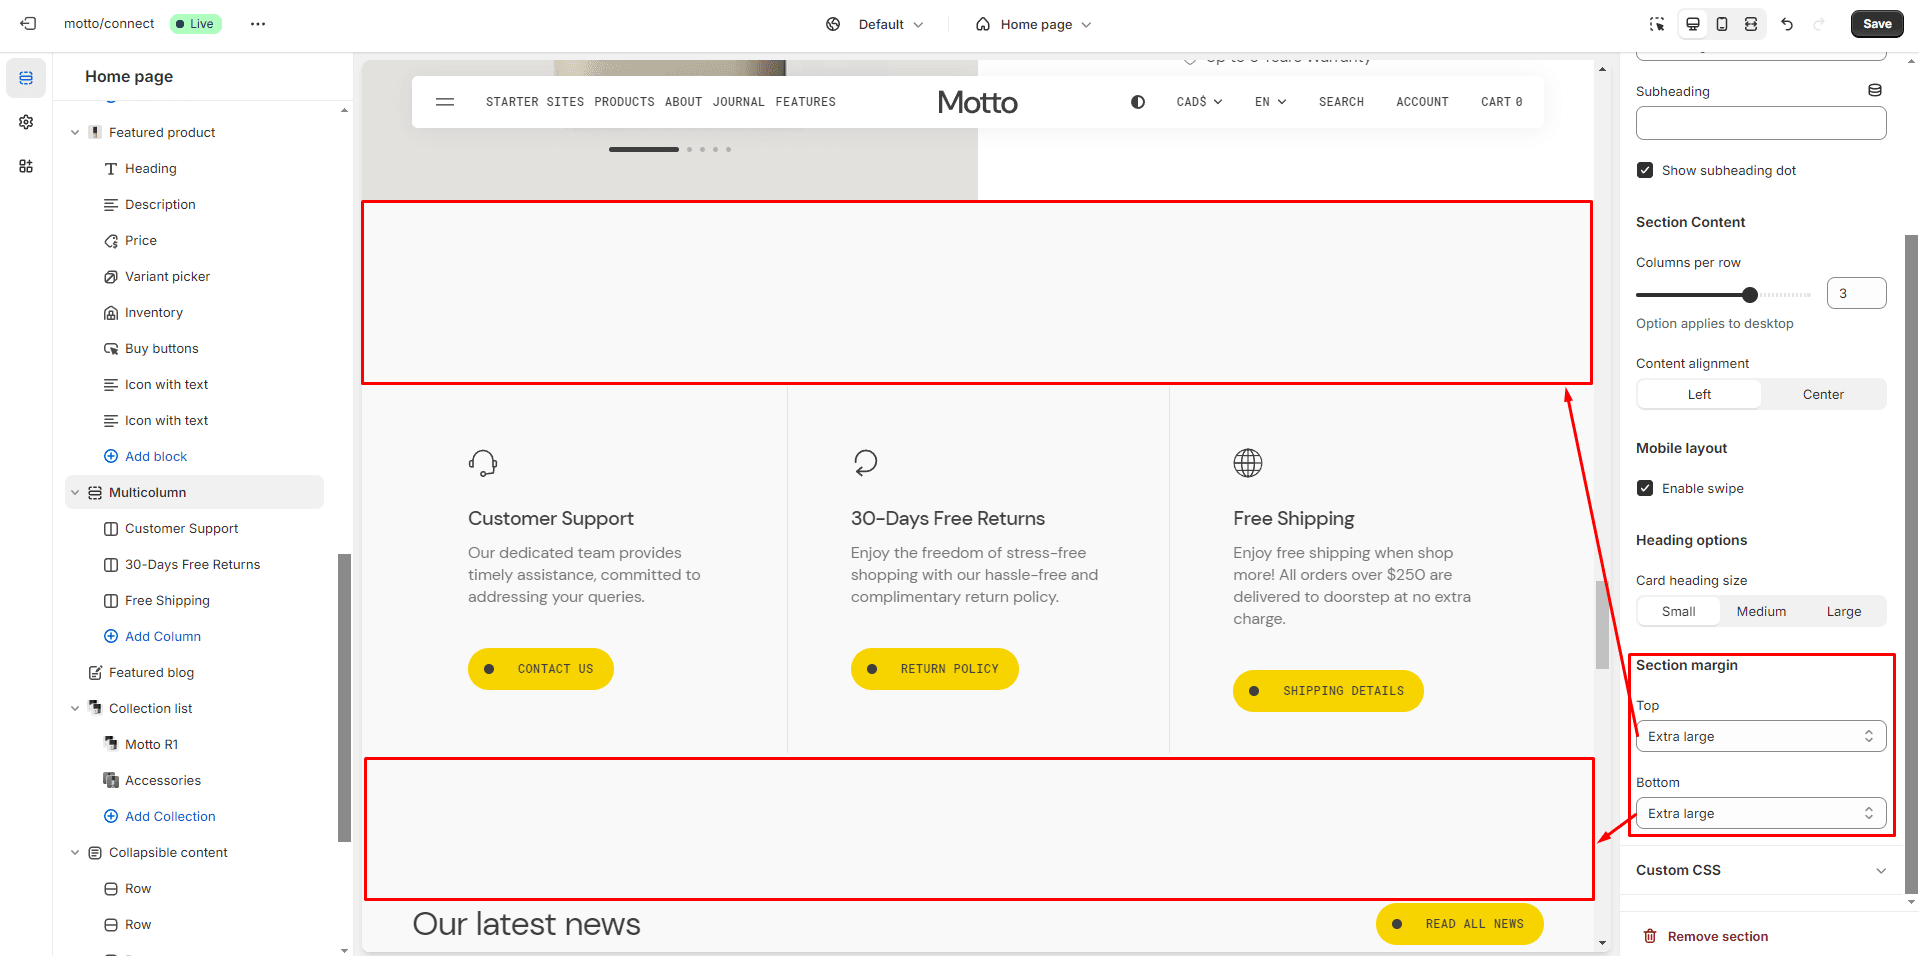Click the Columns per row number field
The width and height of the screenshot is (1919, 956).
coord(1856,293)
